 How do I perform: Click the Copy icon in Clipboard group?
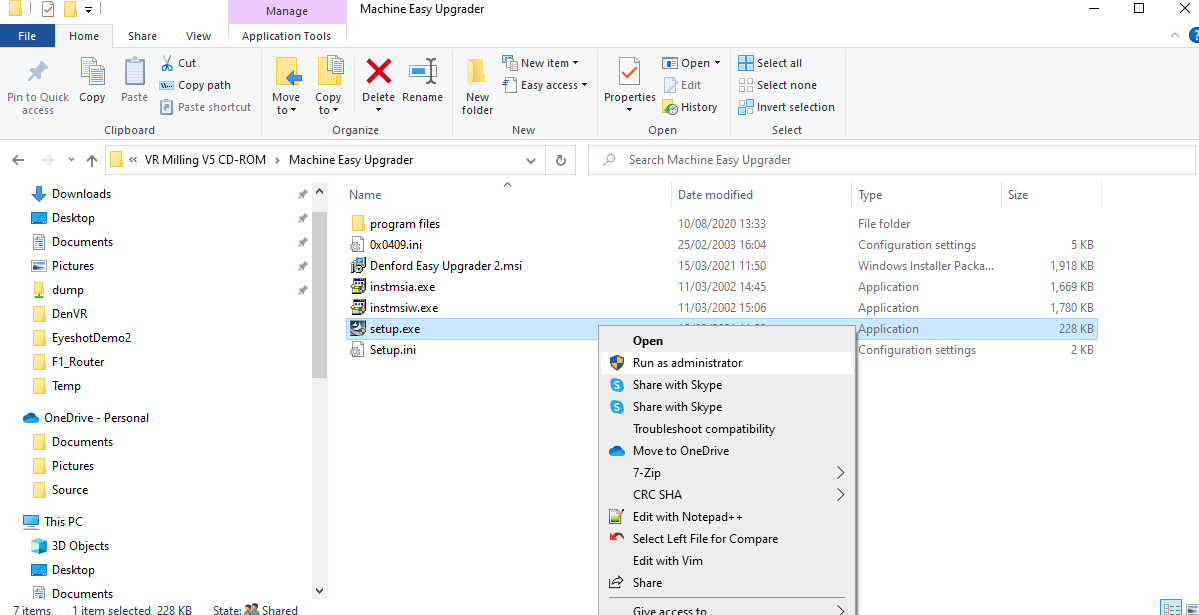pyautogui.click(x=93, y=72)
